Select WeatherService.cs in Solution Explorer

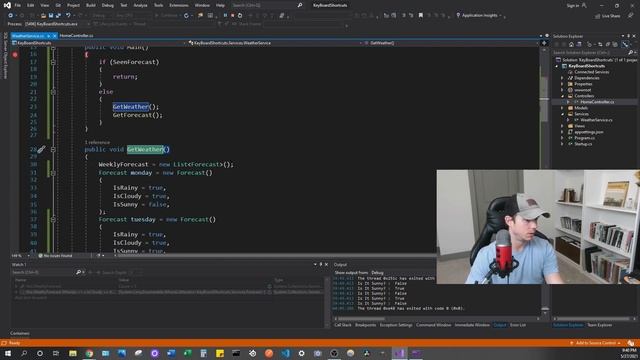coord(596,120)
